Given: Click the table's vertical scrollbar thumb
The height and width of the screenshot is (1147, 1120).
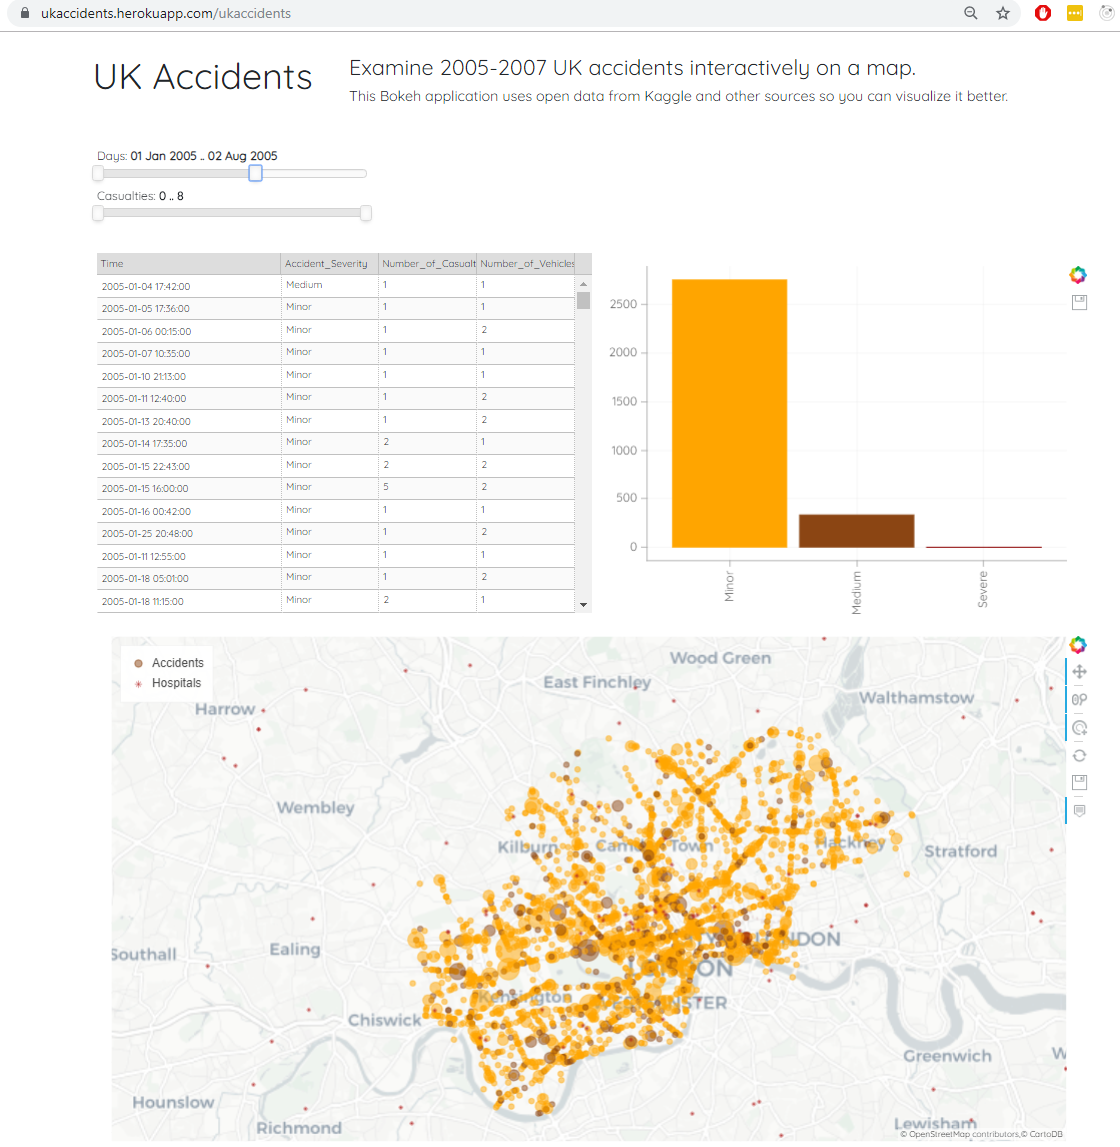Looking at the screenshot, I should point(583,300).
